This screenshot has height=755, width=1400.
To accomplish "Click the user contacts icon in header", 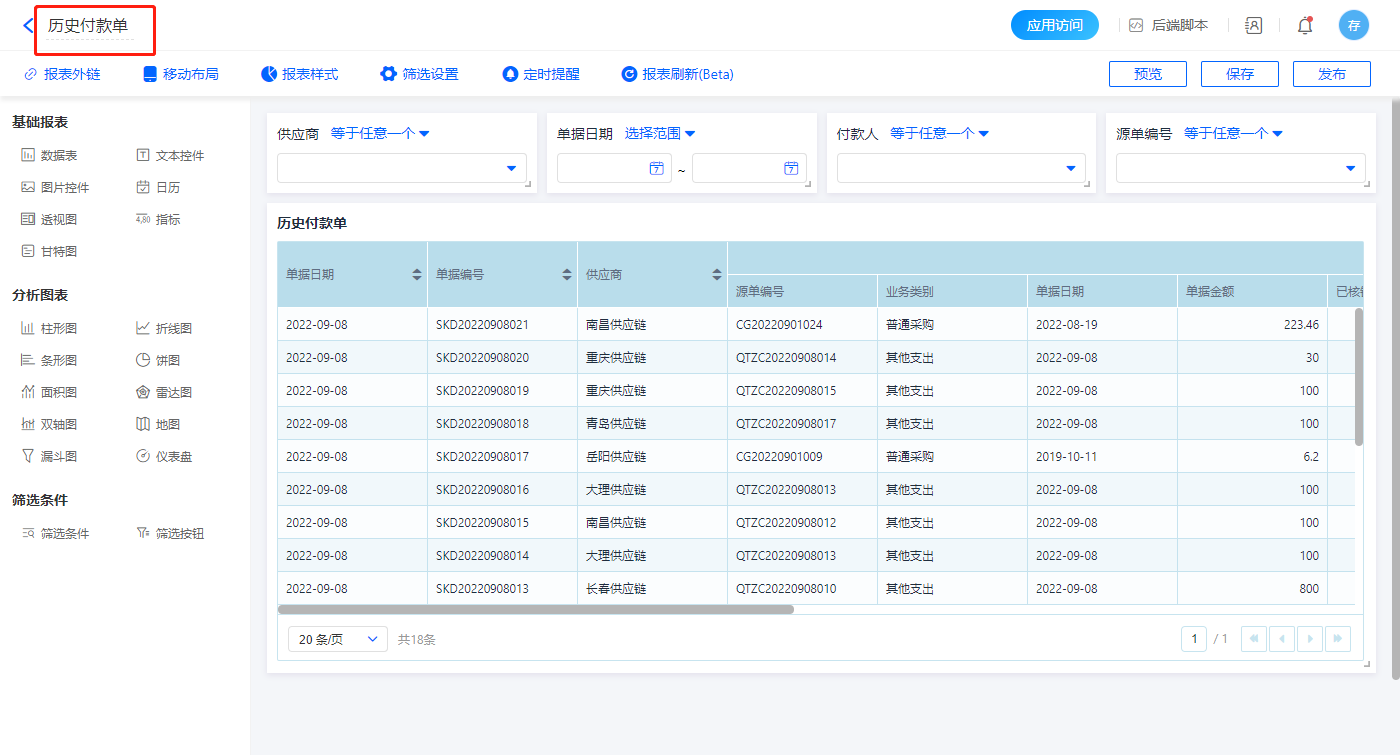I will pyautogui.click(x=1253, y=26).
